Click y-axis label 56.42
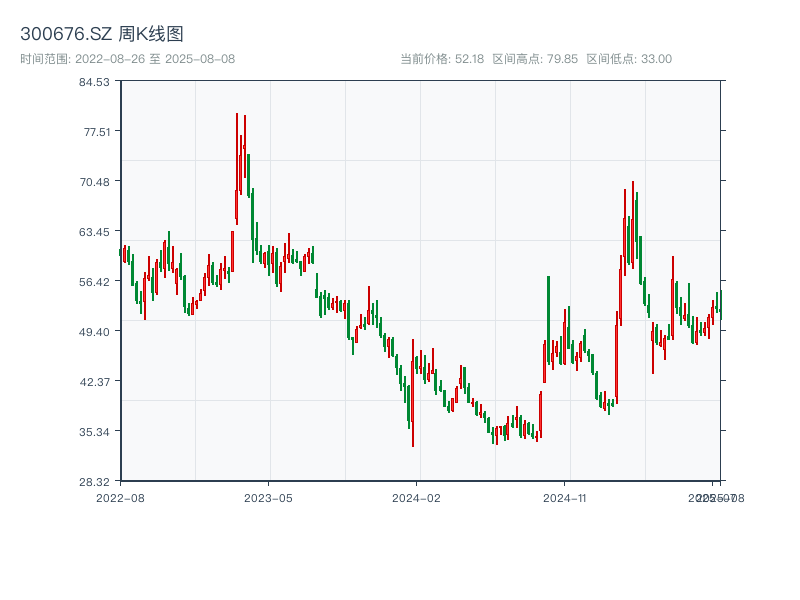This screenshot has height=600, width=800. coord(94,282)
